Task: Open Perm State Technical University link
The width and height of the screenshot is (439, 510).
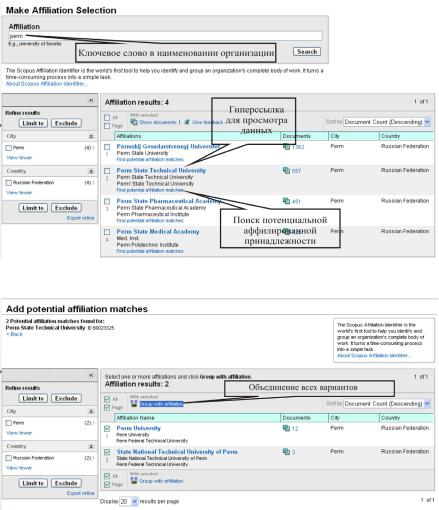Action: pos(161,170)
